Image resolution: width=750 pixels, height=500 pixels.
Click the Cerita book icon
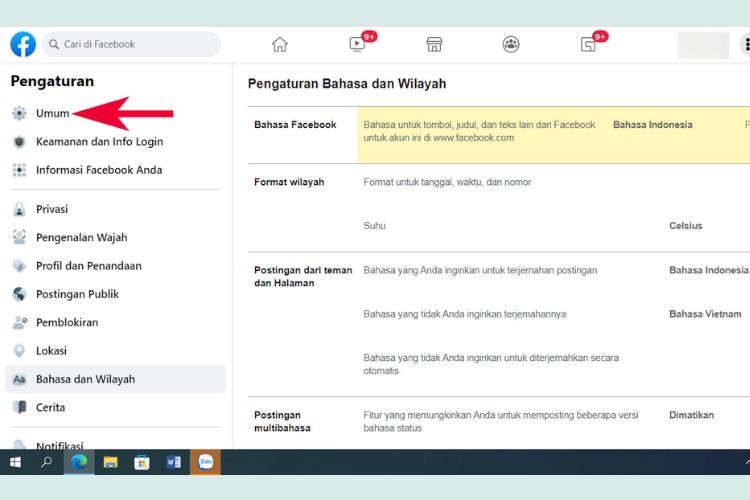(19, 407)
